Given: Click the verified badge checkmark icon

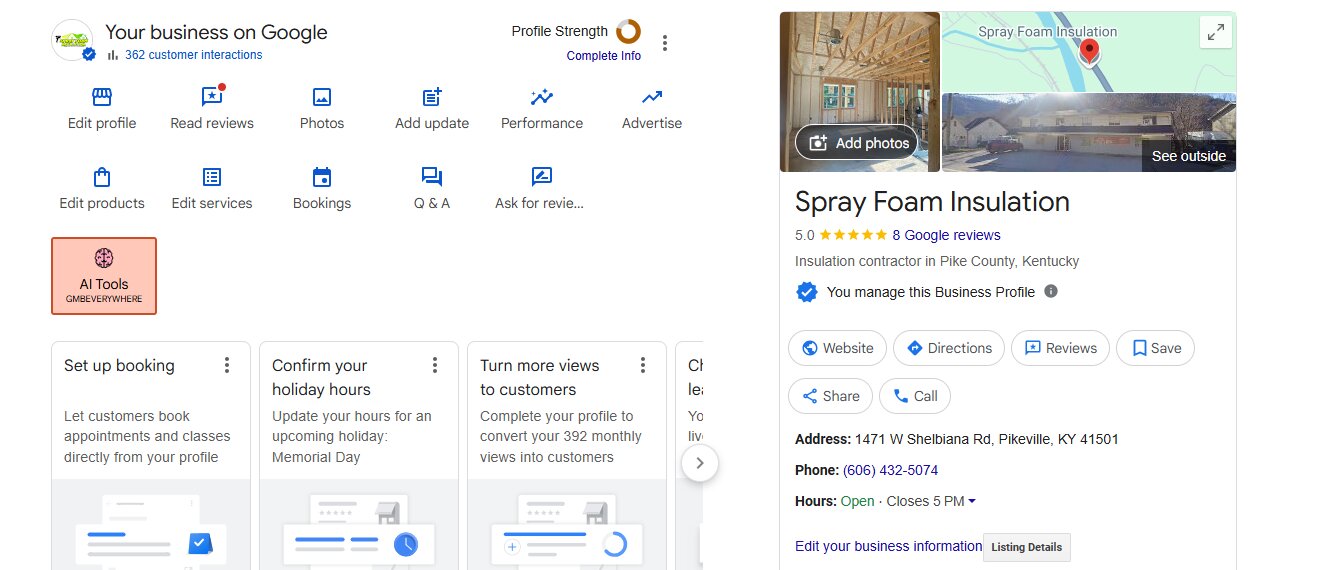Looking at the screenshot, I should coord(806,292).
